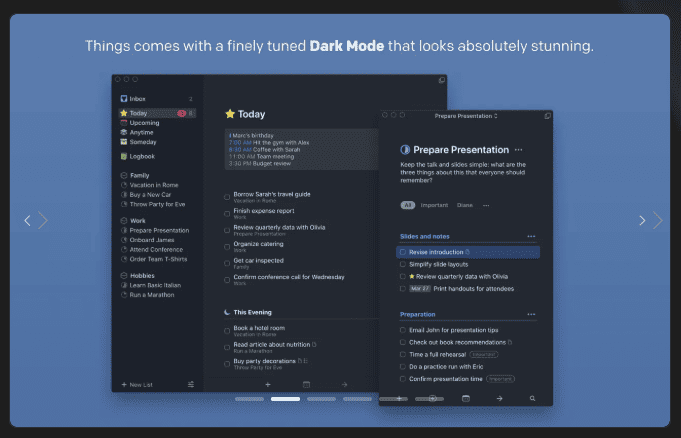
Task: Click the This Evening moon icon
Action: pyautogui.click(x=227, y=312)
